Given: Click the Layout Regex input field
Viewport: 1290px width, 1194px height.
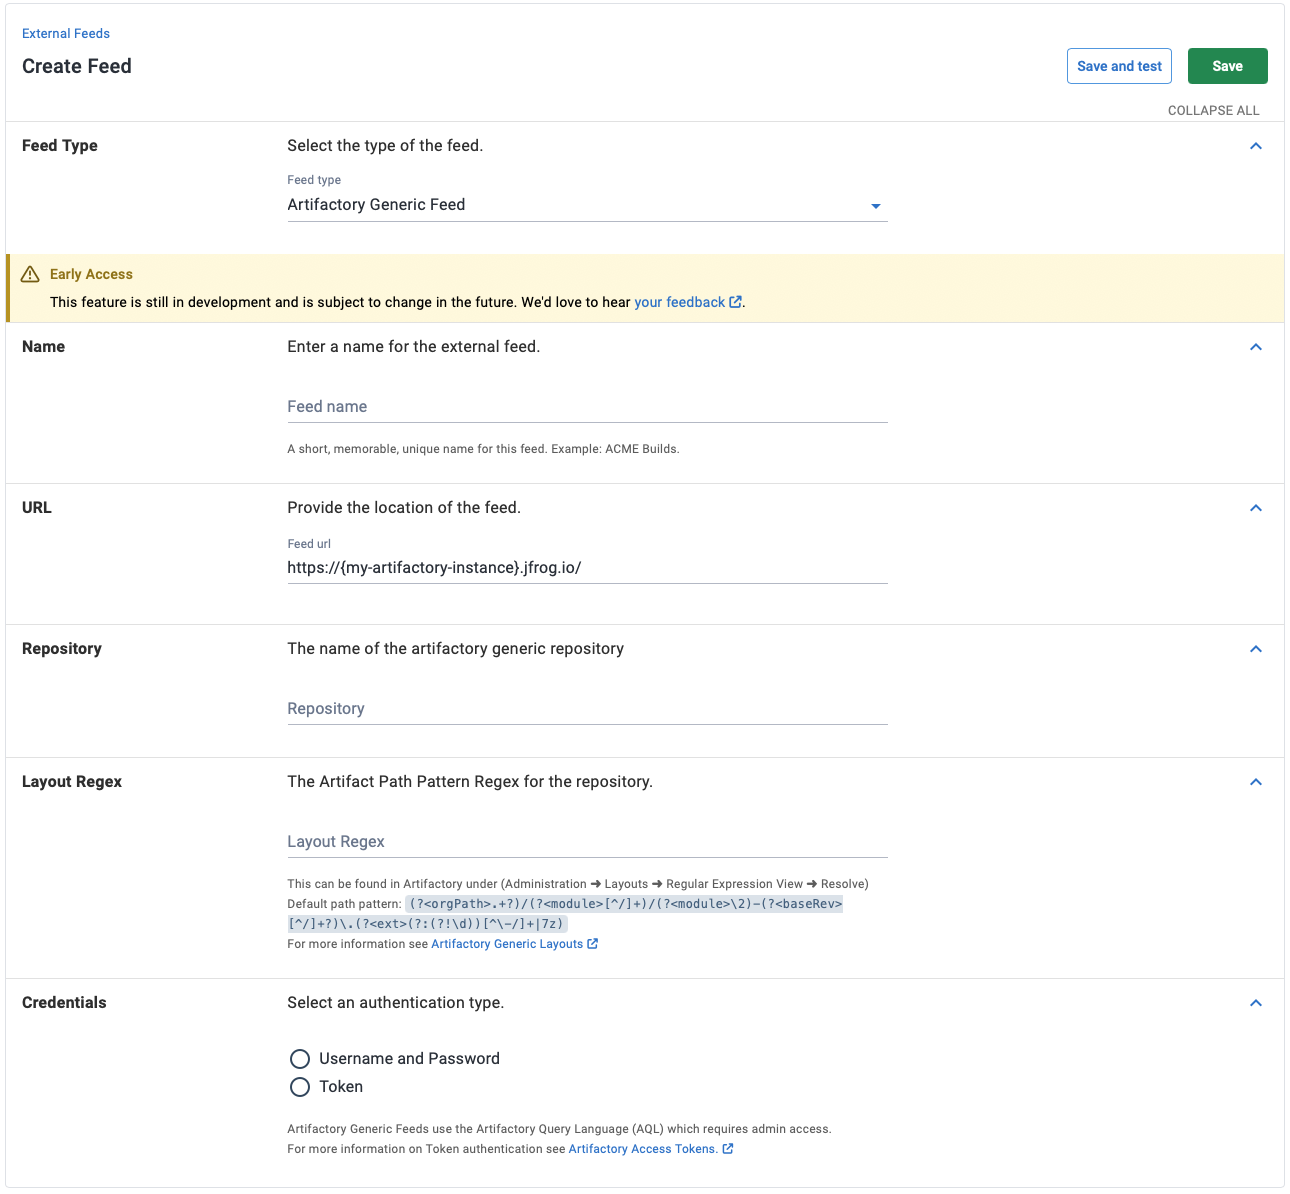Looking at the screenshot, I should [x=587, y=841].
